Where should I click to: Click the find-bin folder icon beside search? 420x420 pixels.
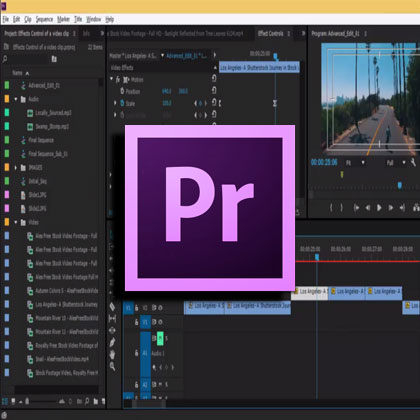tap(54, 59)
